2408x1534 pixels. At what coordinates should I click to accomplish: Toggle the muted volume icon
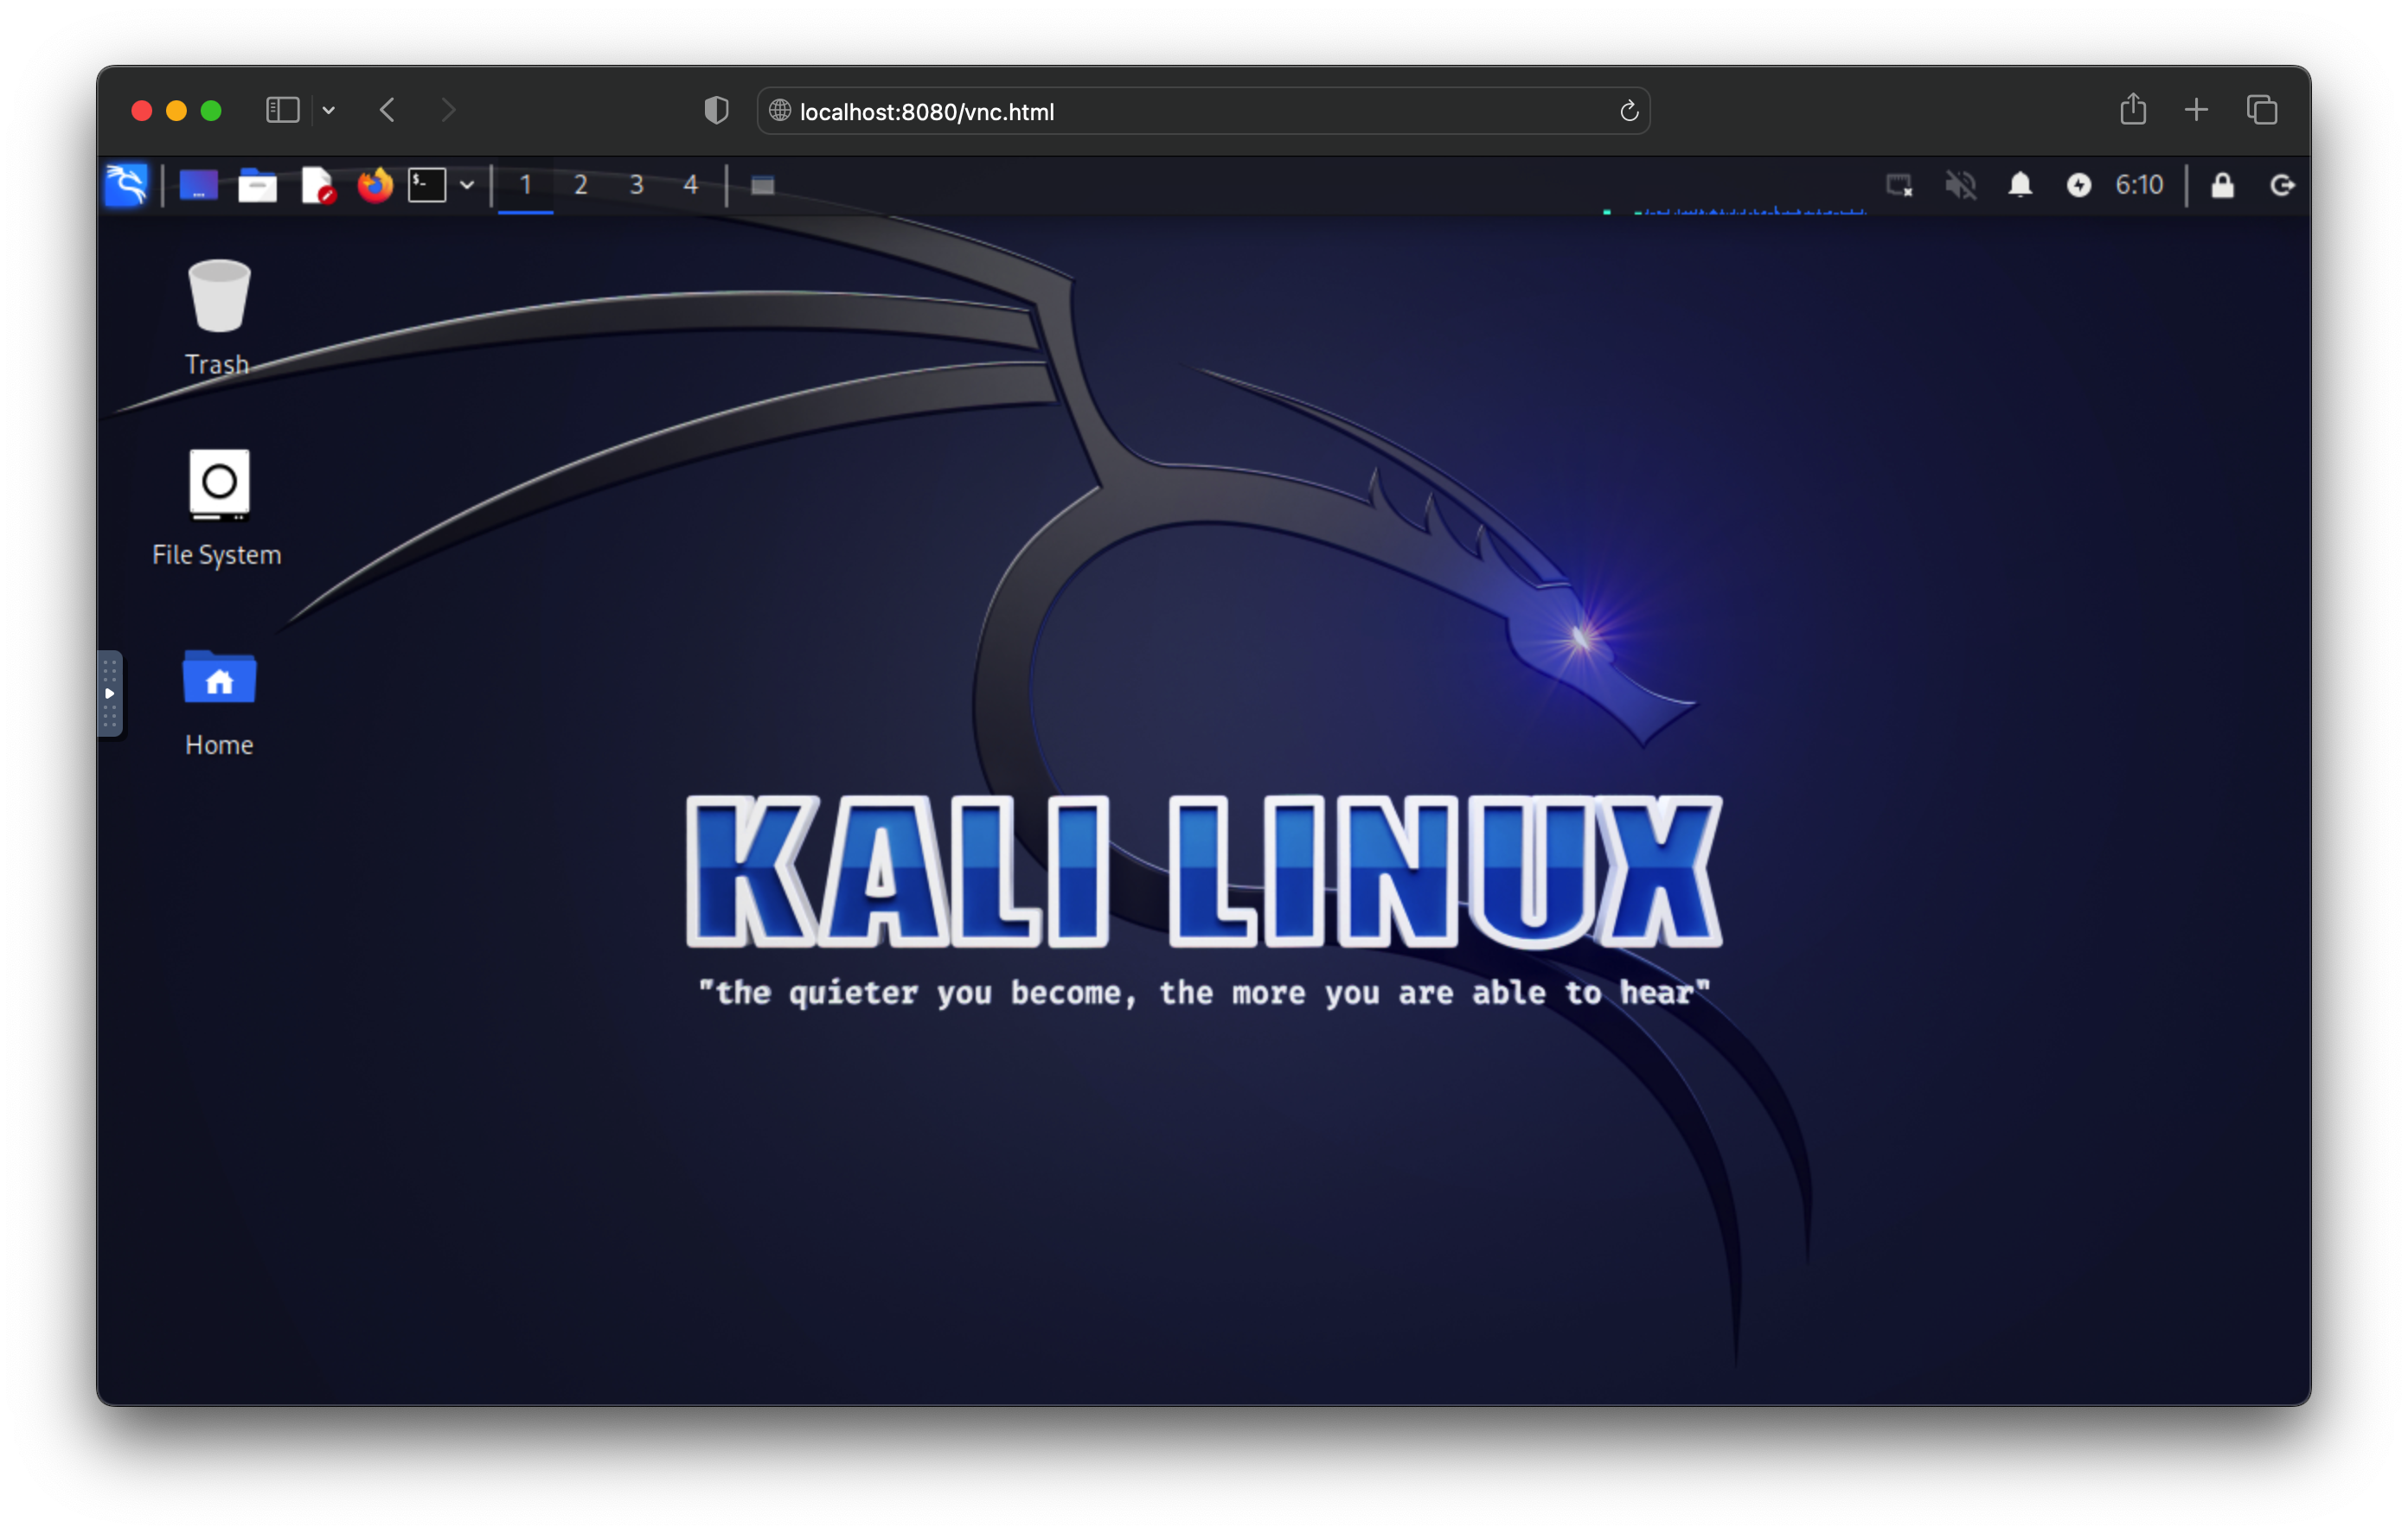(x=1960, y=185)
